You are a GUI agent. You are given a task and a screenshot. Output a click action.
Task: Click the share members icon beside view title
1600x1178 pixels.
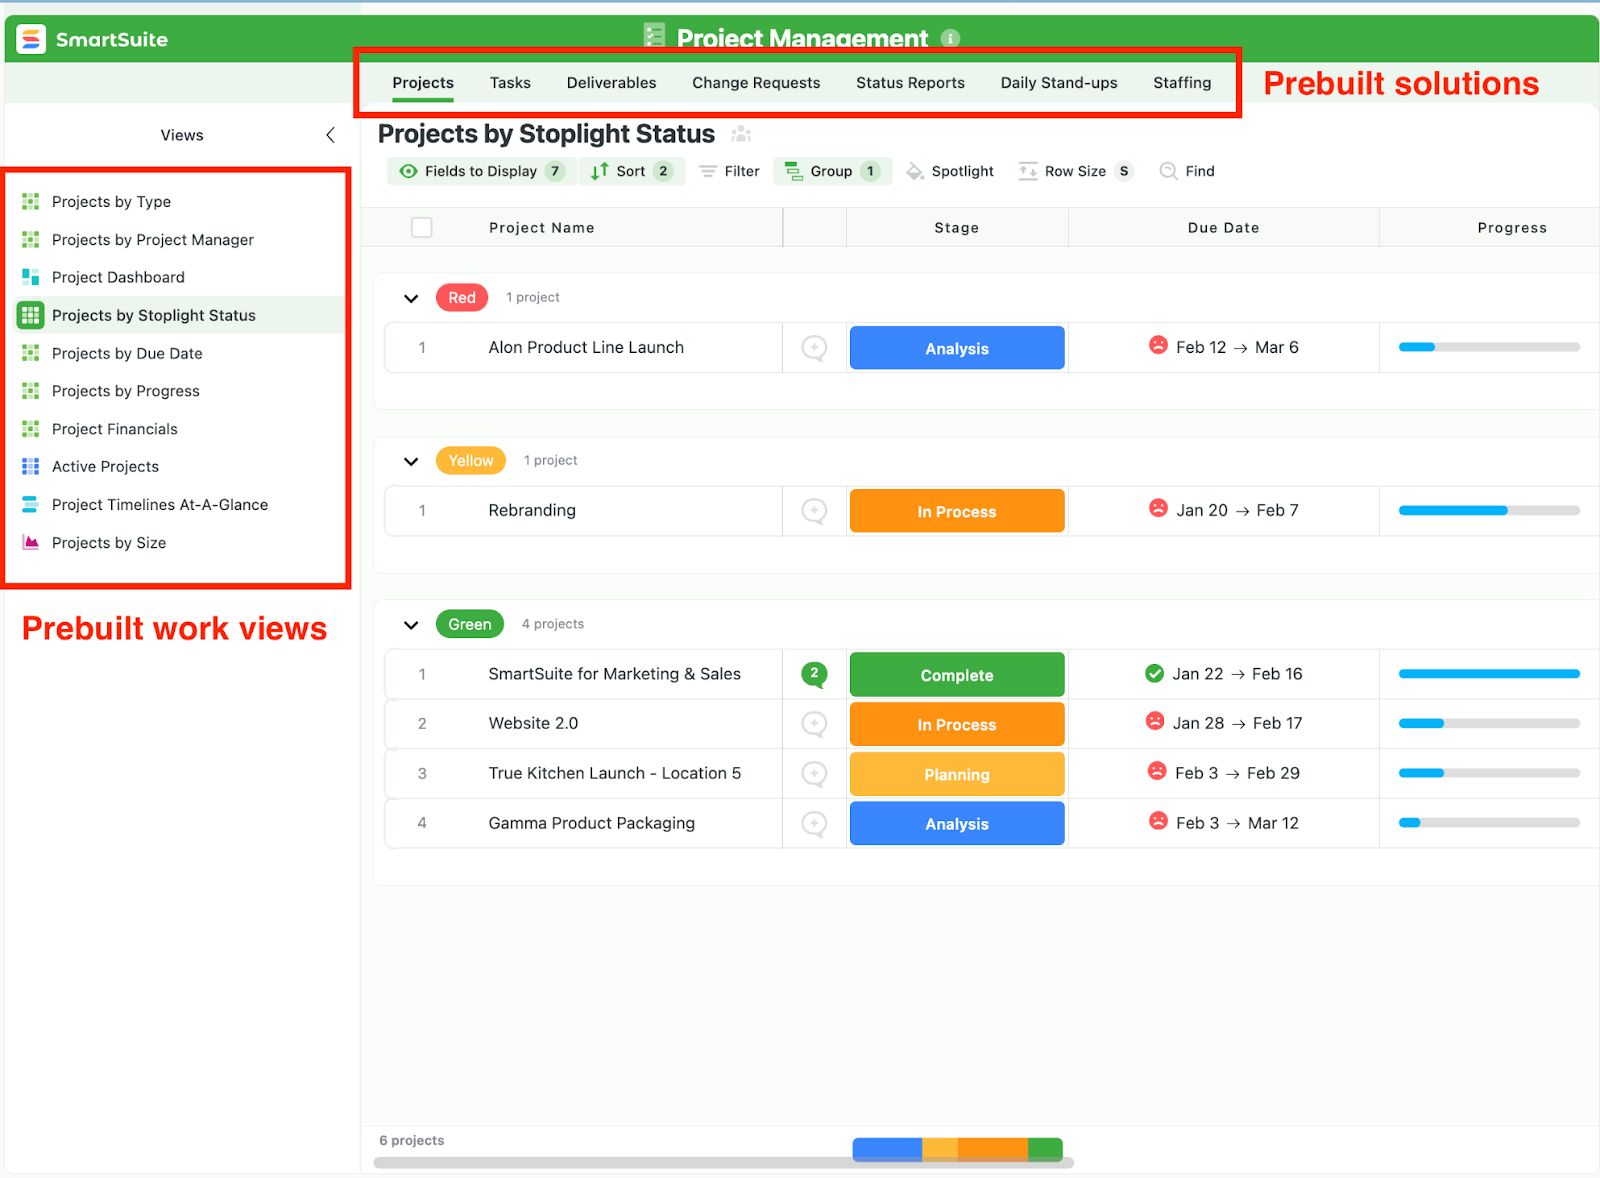tap(741, 134)
